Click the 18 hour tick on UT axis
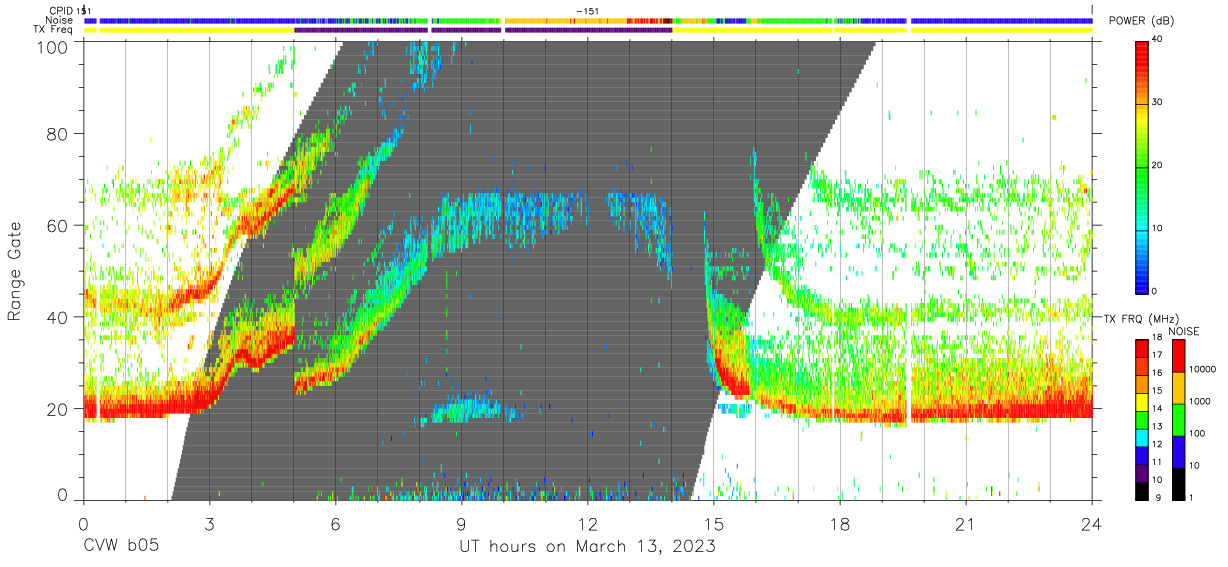 [839, 523]
